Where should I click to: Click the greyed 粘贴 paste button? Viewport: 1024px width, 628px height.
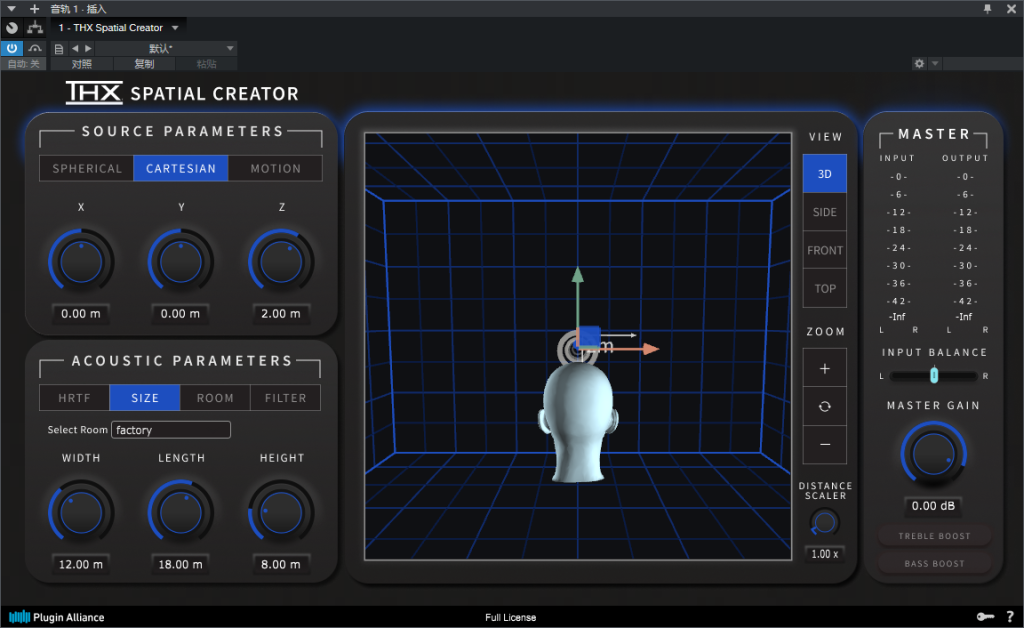coord(206,63)
